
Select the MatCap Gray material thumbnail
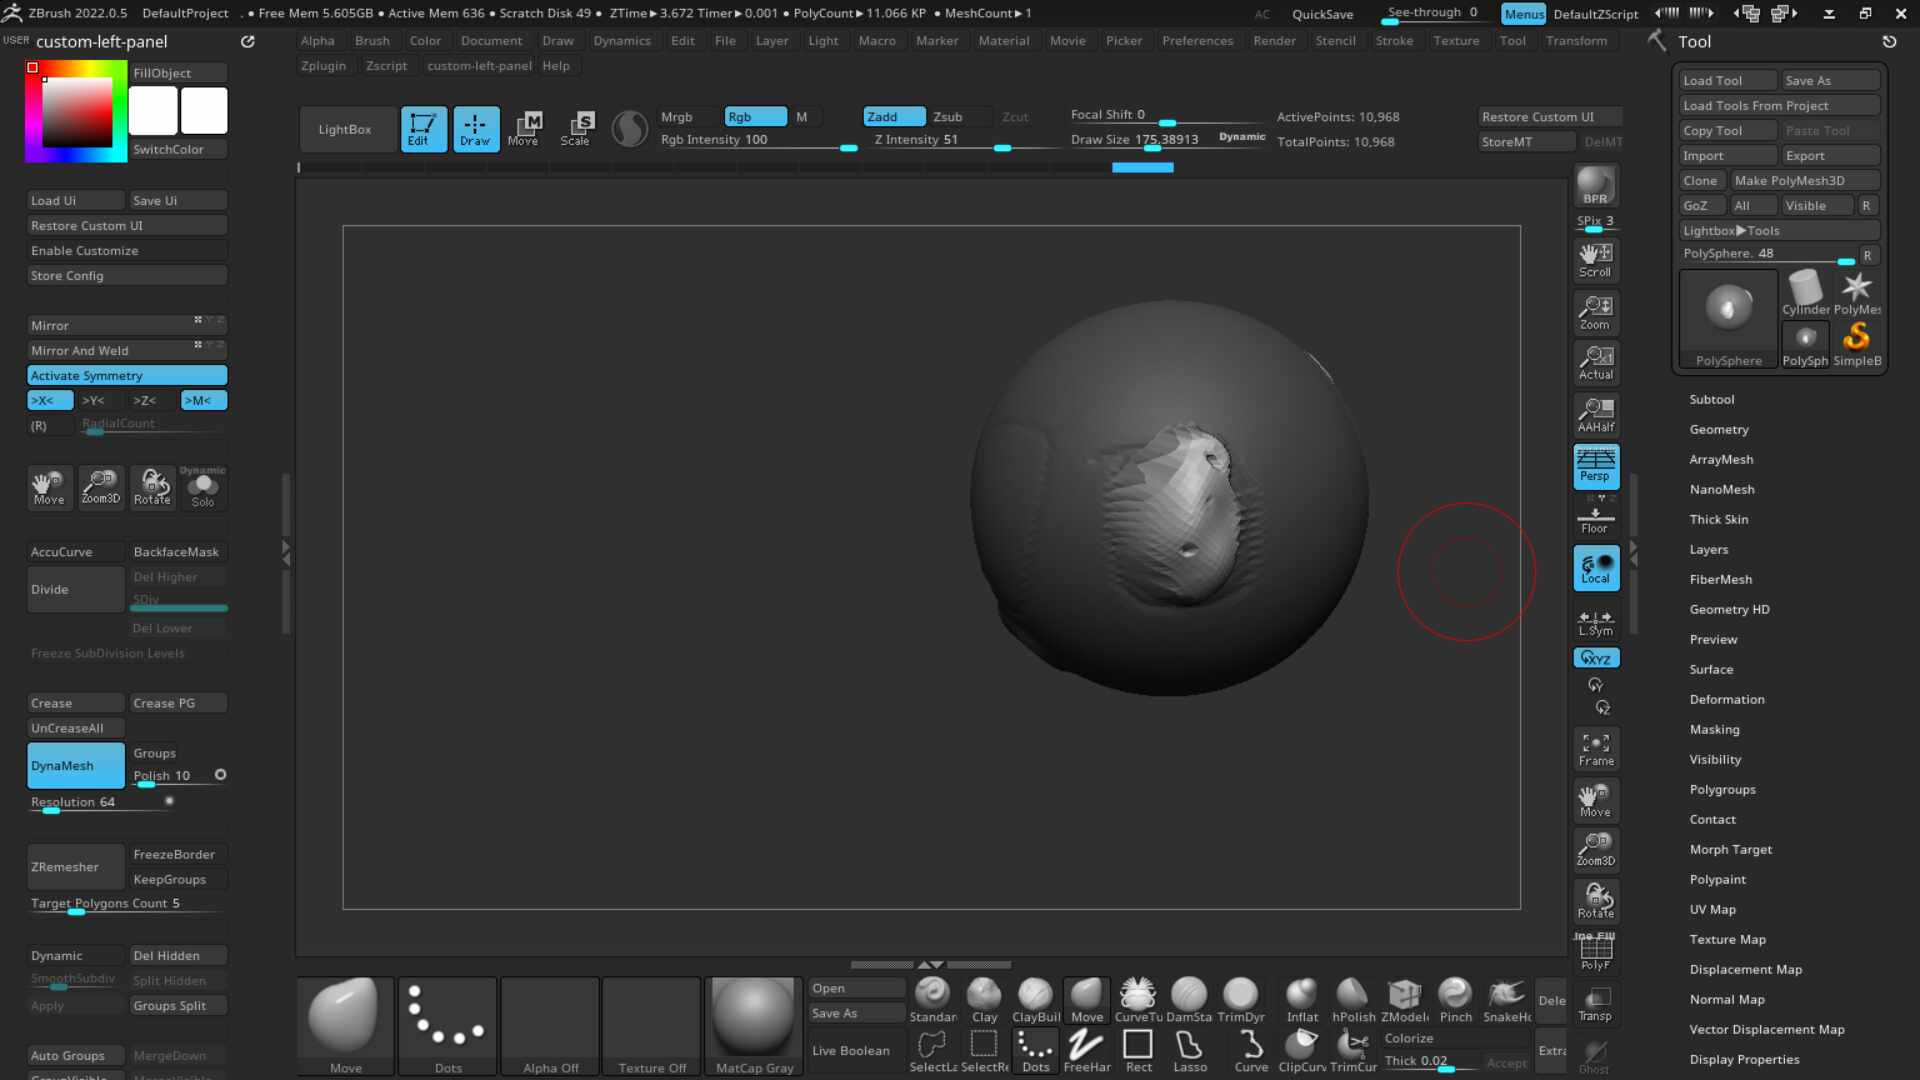[754, 1027]
